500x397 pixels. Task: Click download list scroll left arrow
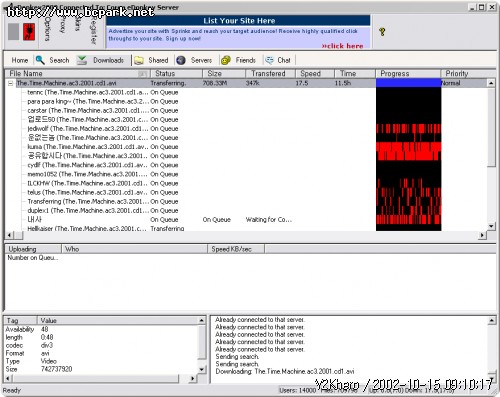coord(9,235)
